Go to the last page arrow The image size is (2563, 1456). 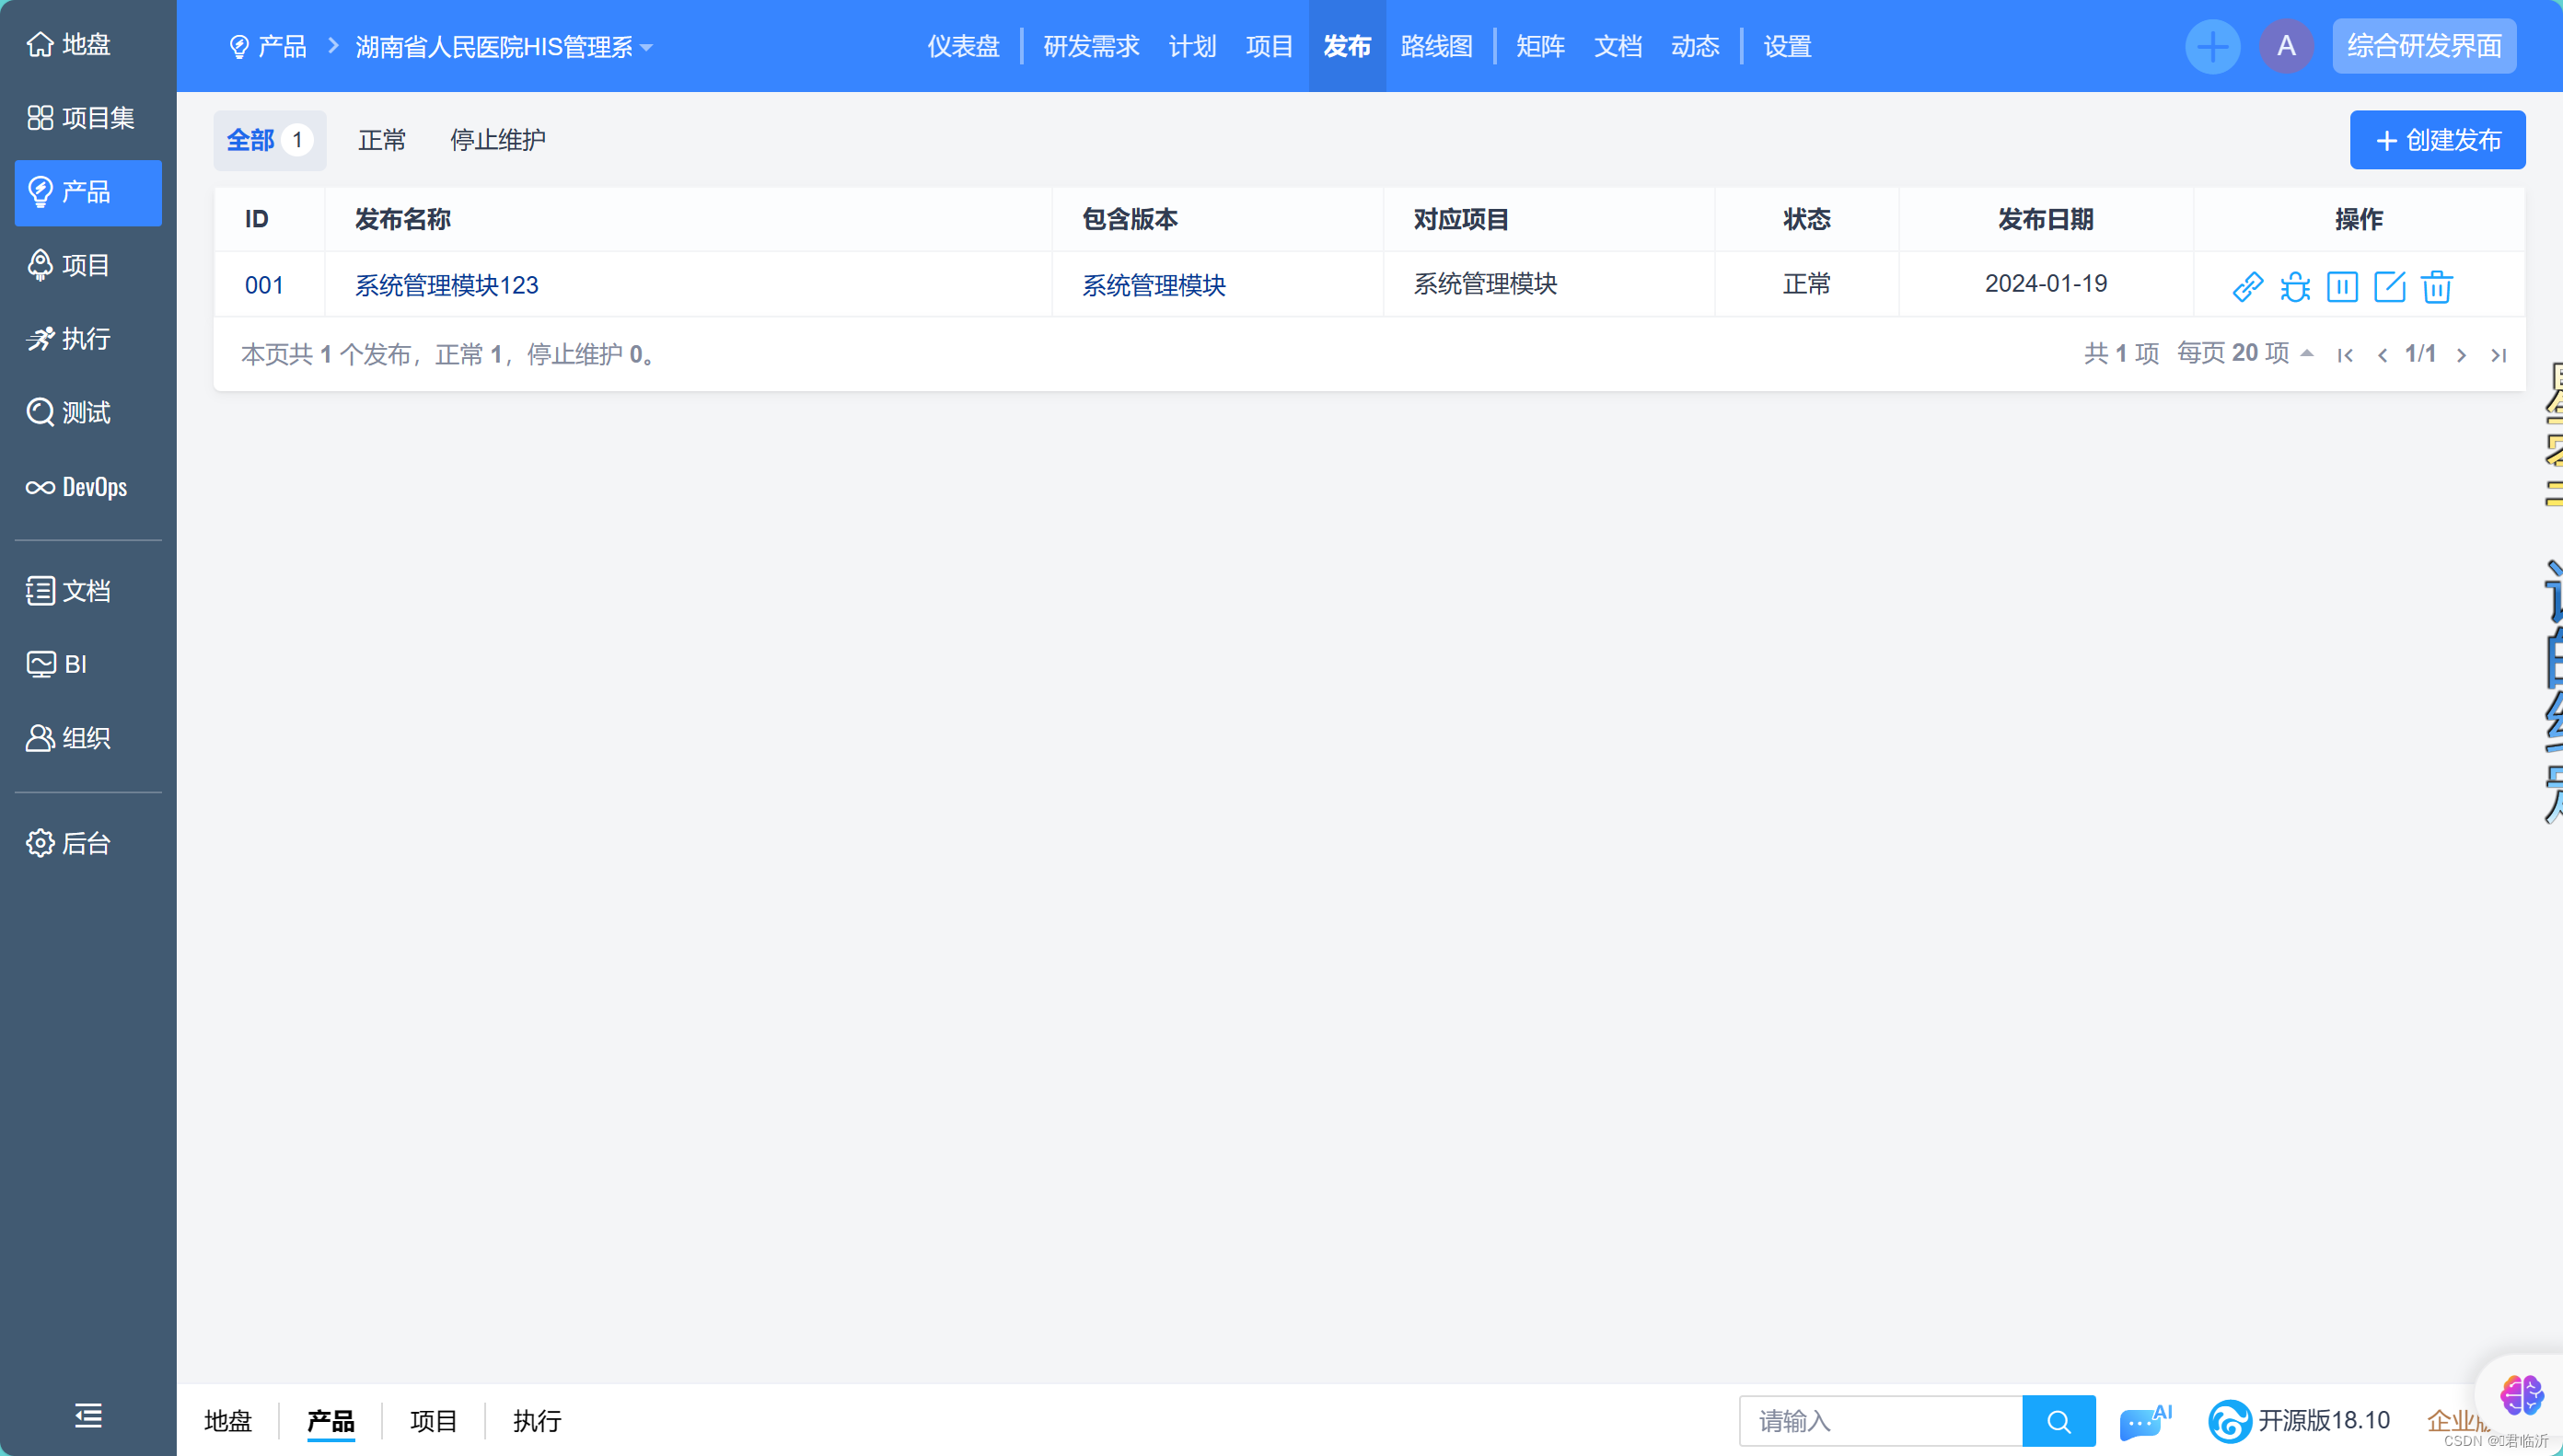[x=2498, y=355]
